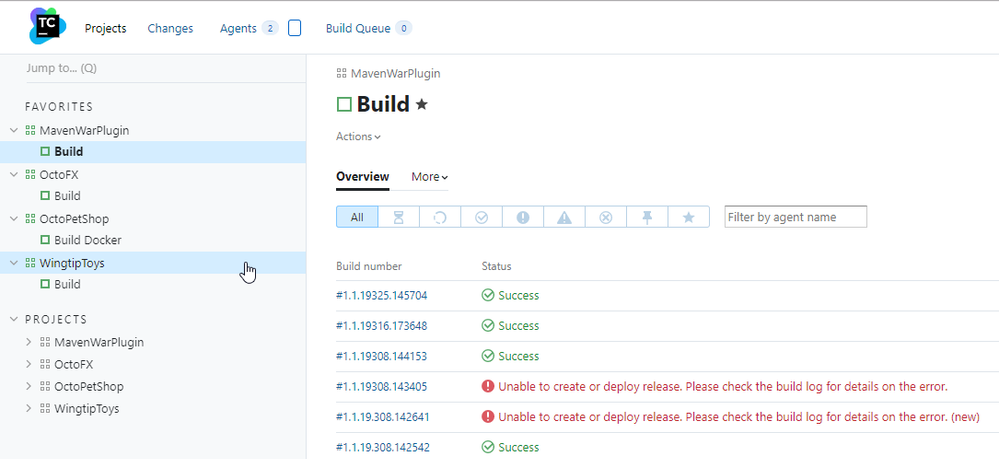The width and height of the screenshot is (999, 459).
Task: Open Changes in top navigation
Action: click(170, 28)
